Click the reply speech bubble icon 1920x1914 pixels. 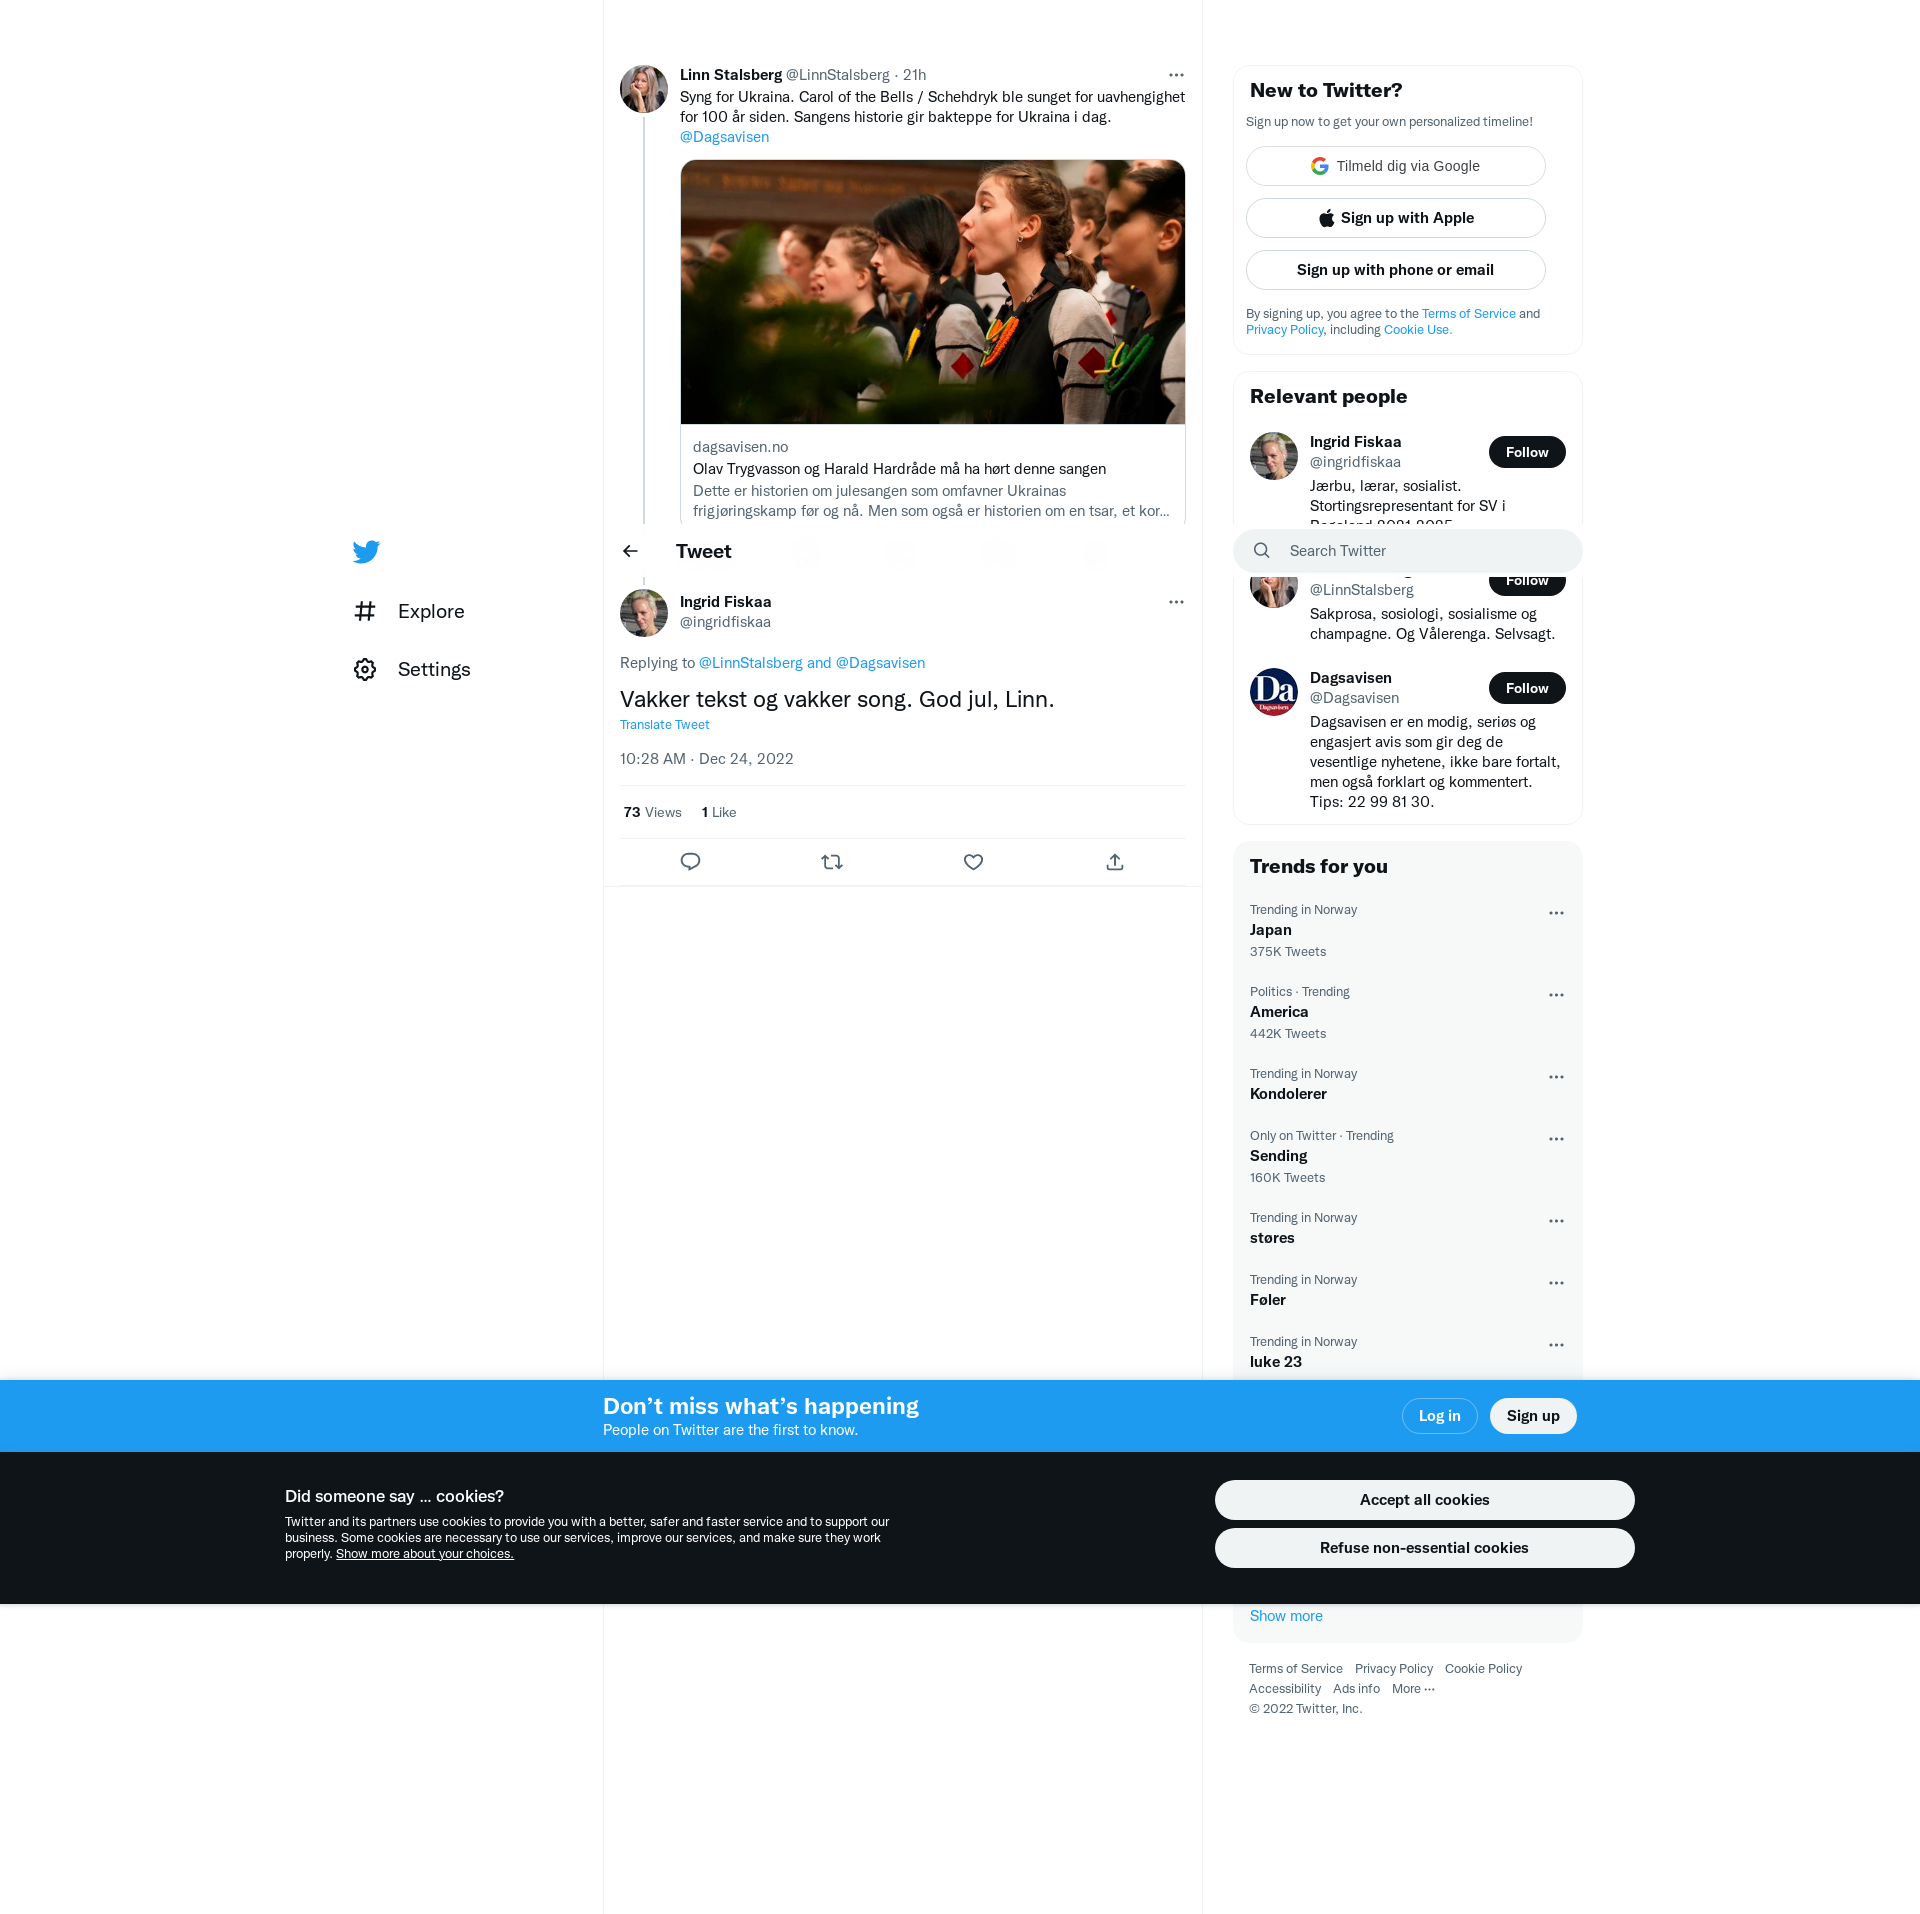point(690,862)
